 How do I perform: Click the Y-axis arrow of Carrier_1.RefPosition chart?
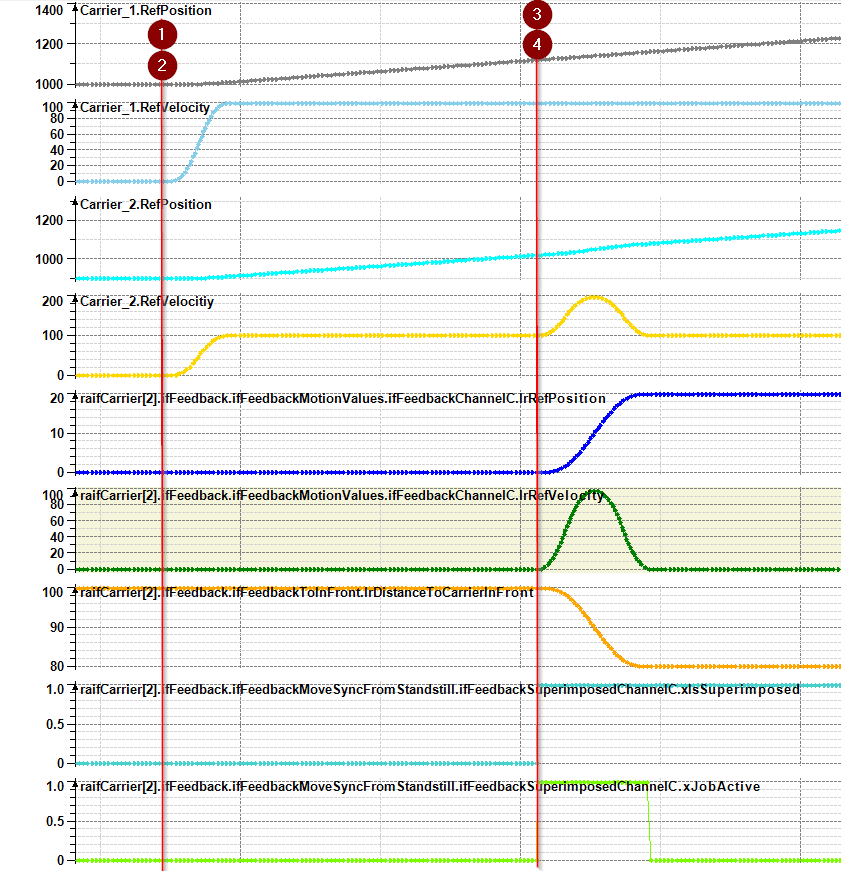pos(73,8)
